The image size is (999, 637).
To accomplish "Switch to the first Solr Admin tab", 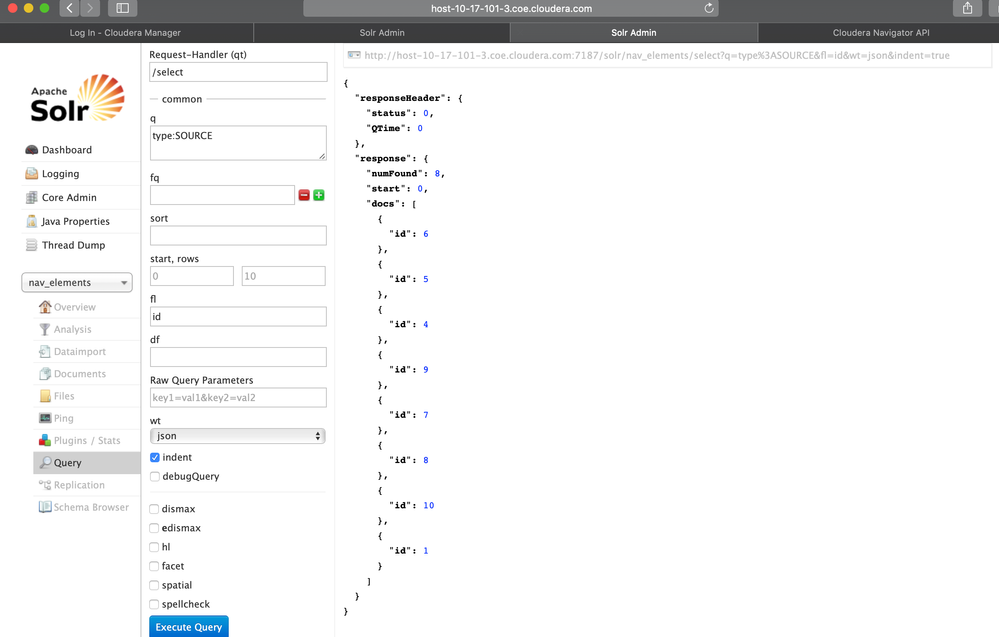I will point(382,32).
